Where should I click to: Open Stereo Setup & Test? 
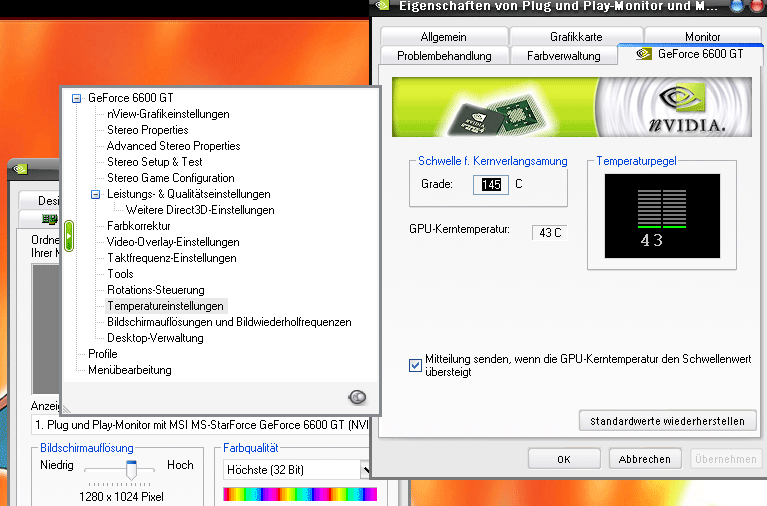coord(155,162)
